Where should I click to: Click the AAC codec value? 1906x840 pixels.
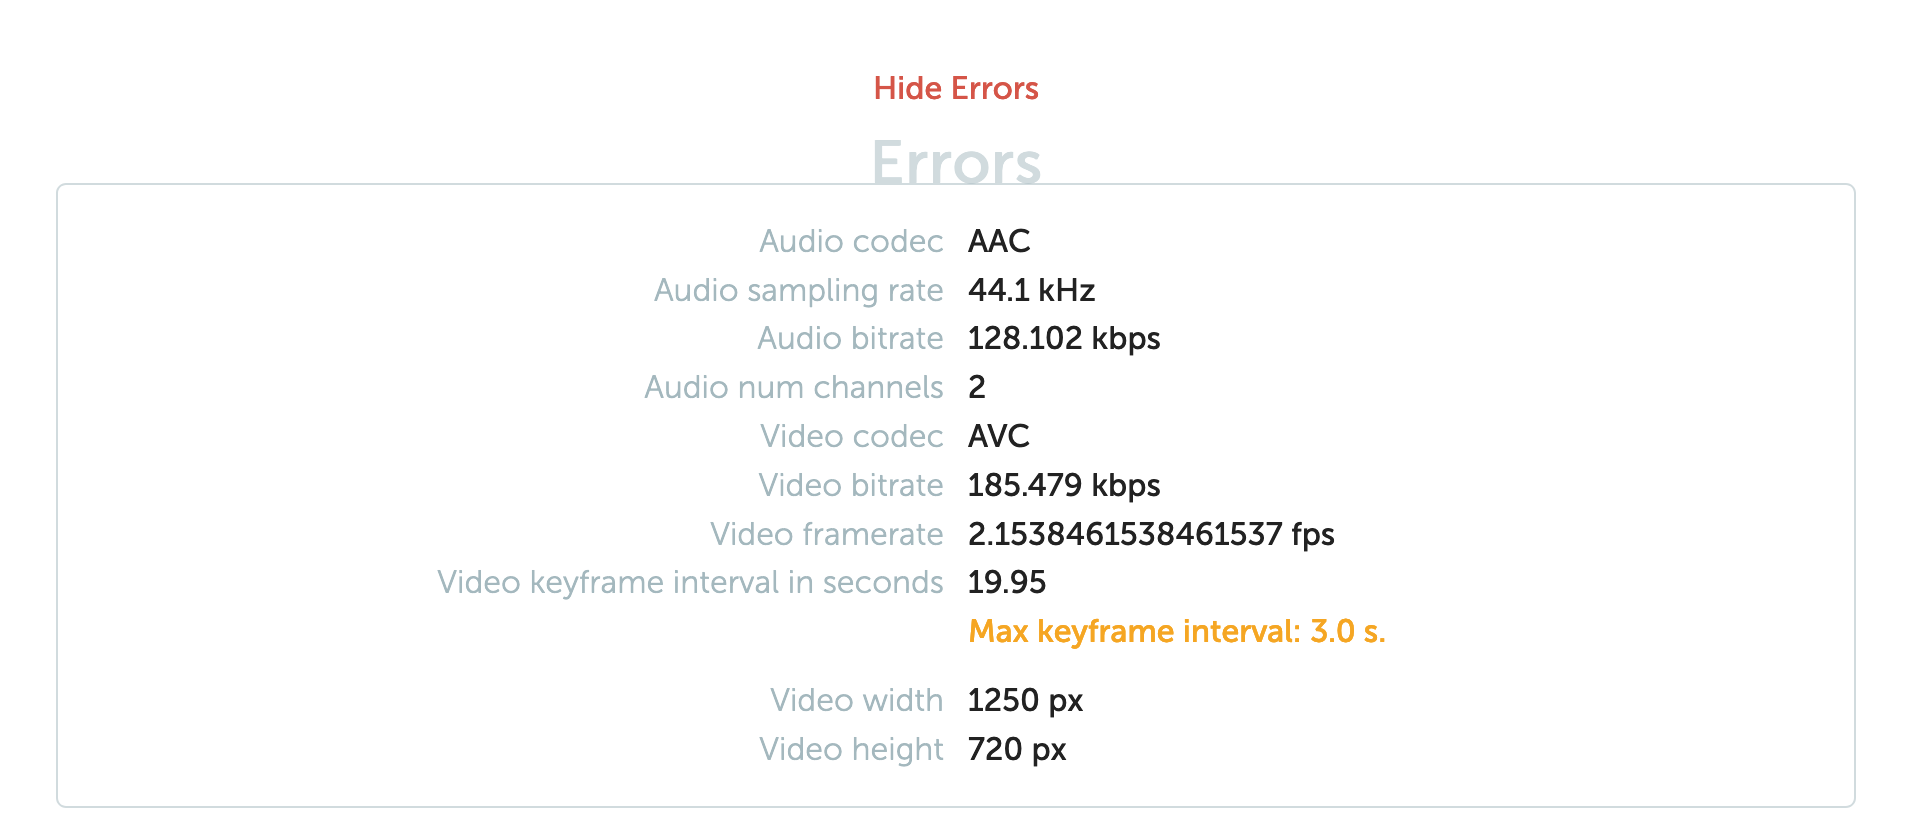[998, 241]
